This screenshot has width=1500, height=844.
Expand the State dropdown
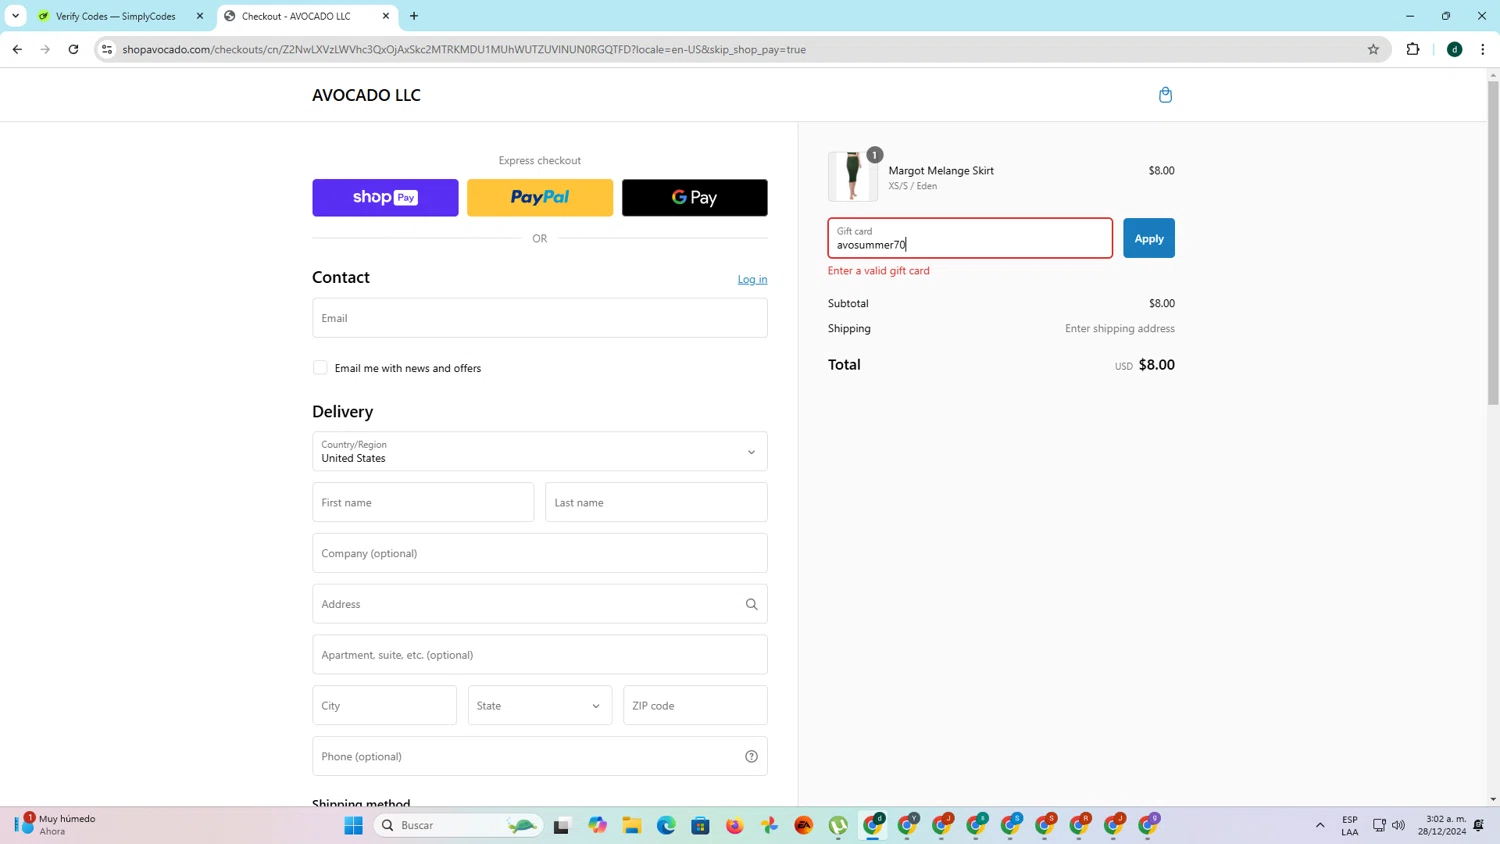tap(540, 705)
